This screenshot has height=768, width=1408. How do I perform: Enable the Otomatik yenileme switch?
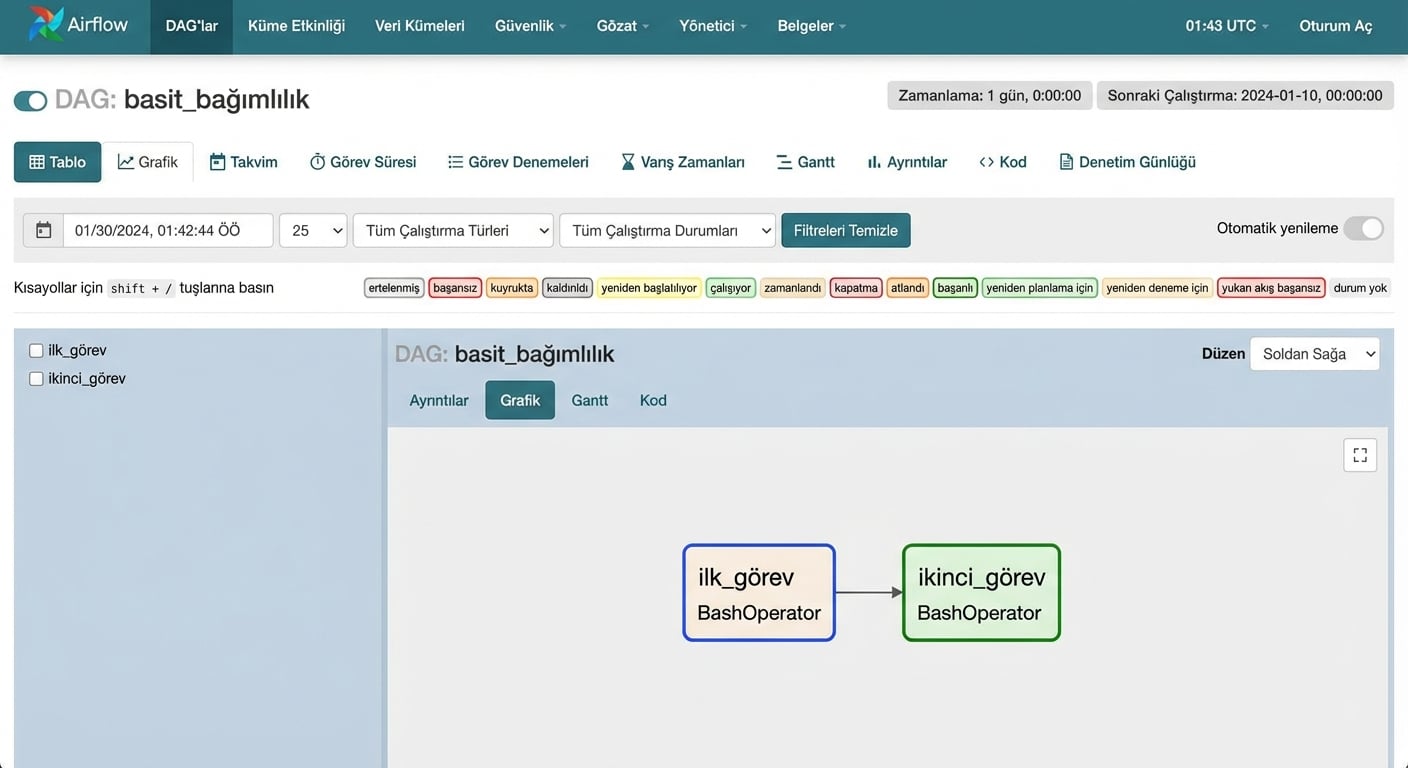1363,229
